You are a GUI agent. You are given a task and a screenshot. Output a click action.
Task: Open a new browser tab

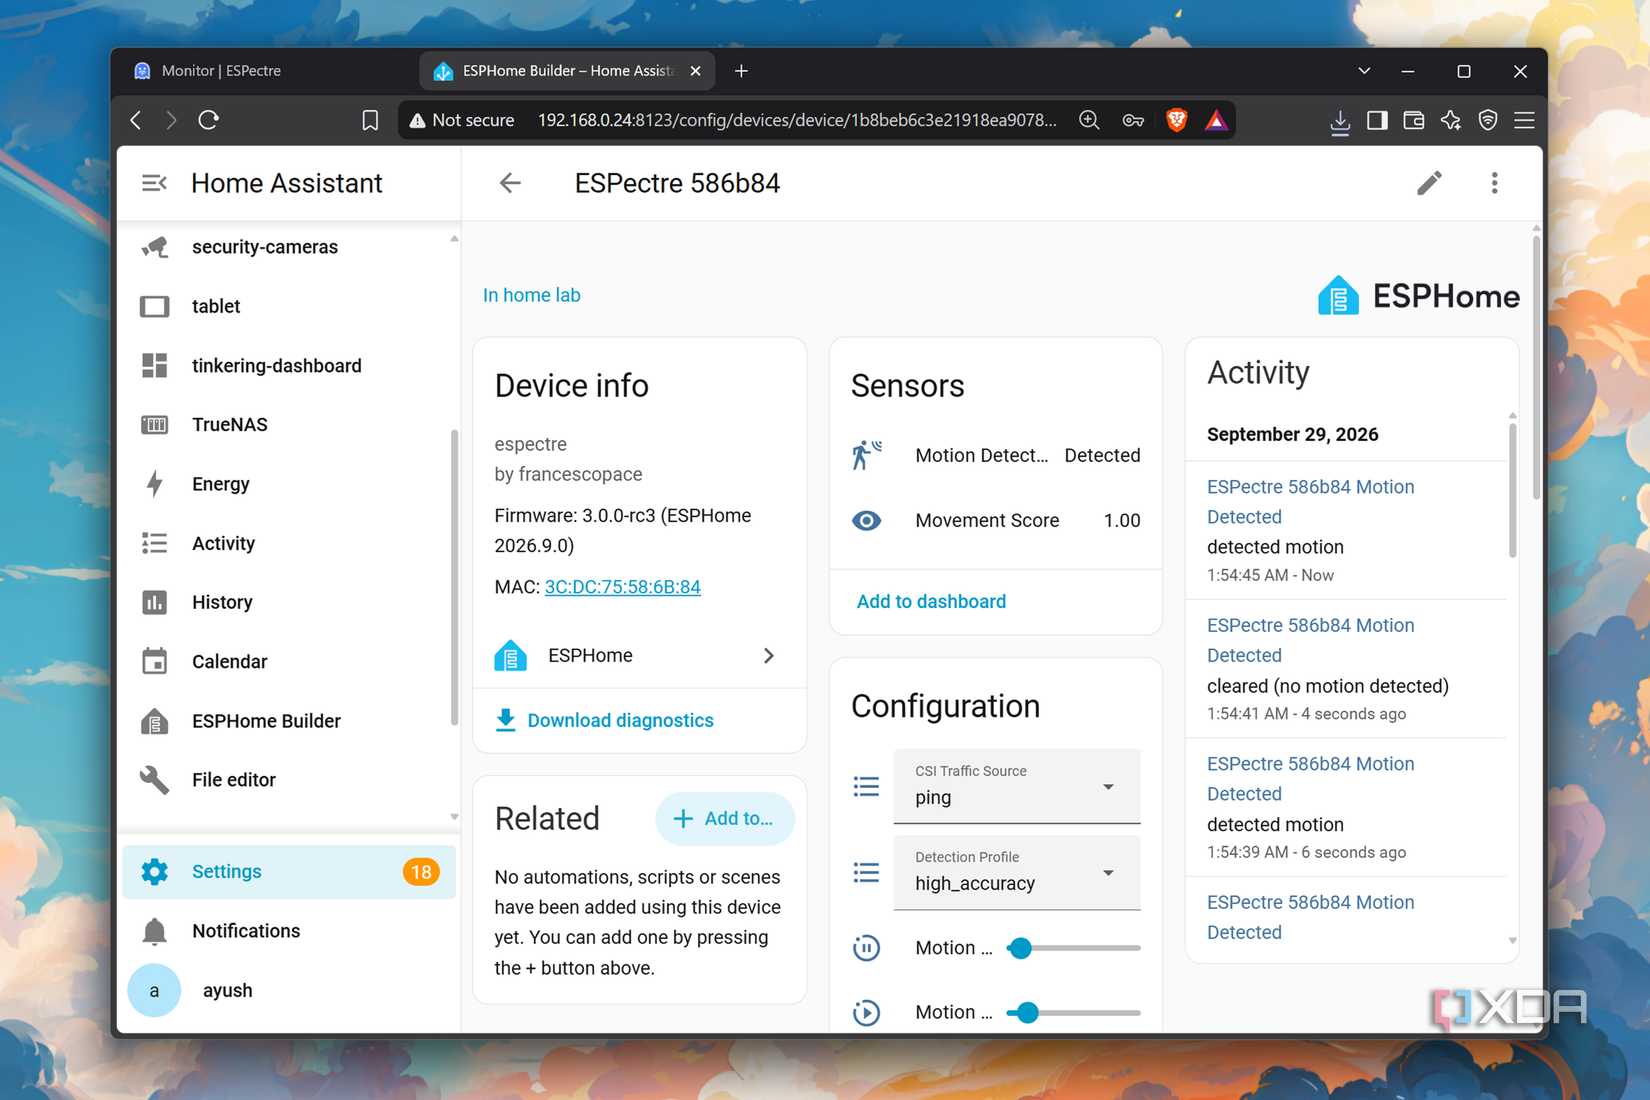pyautogui.click(x=741, y=71)
